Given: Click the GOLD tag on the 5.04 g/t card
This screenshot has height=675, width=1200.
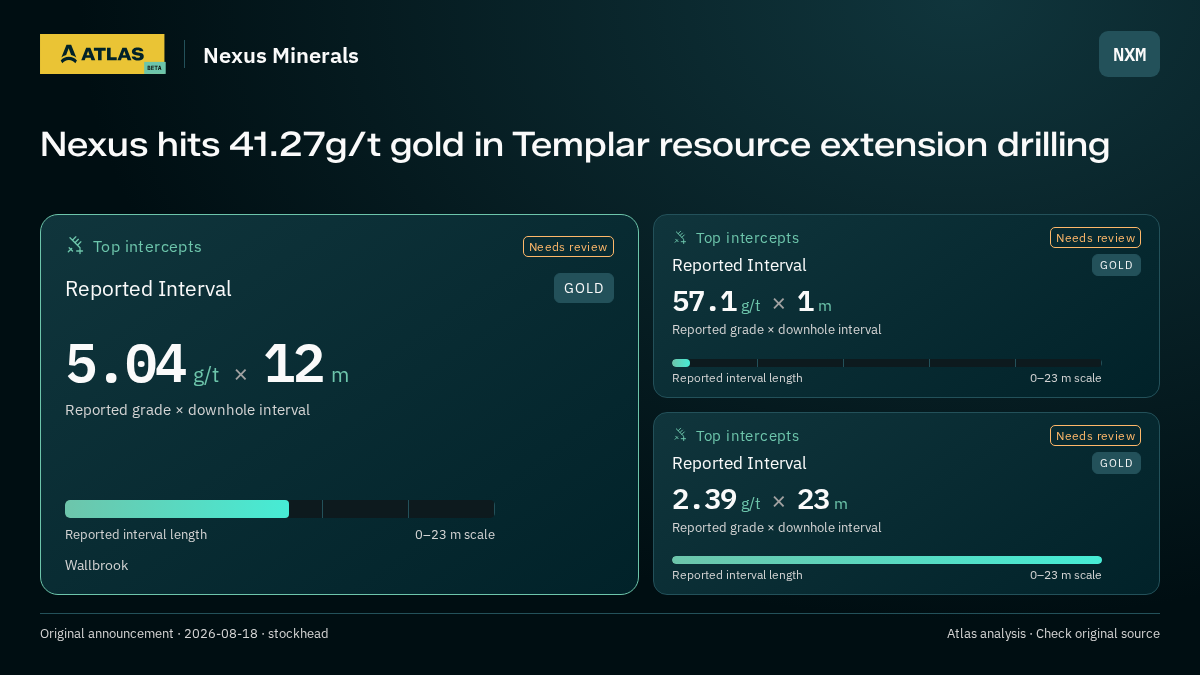Looking at the screenshot, I should [x=584, y=288].
